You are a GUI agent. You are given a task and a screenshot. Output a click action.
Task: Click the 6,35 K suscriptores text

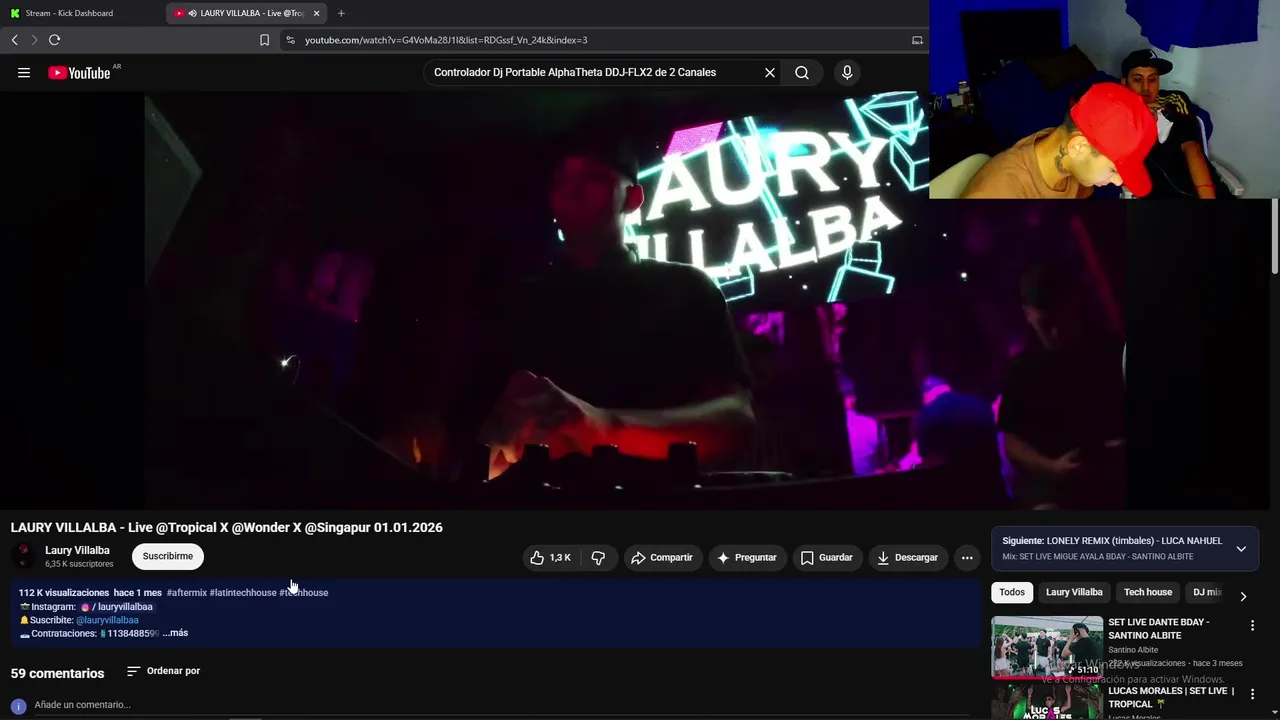pyautogui.click(x=79, y=564)
